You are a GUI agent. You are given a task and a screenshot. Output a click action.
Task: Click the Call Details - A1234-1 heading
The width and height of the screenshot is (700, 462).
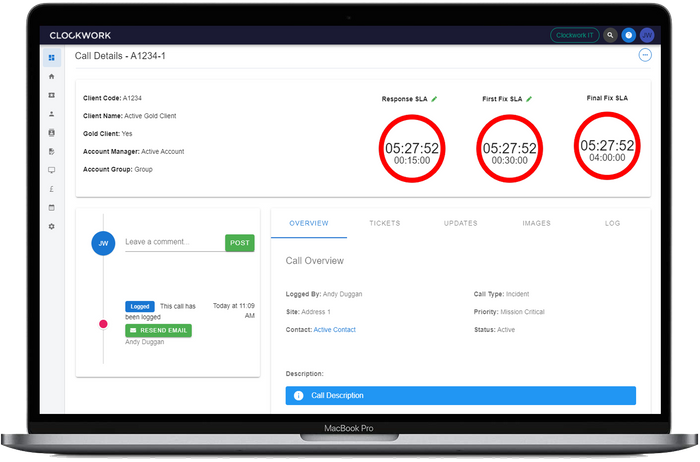[120, 56]
